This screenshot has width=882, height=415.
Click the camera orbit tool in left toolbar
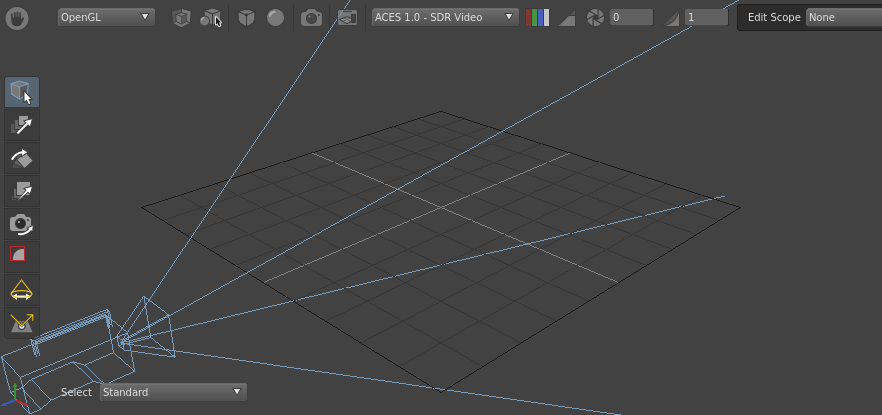[22, 224]
